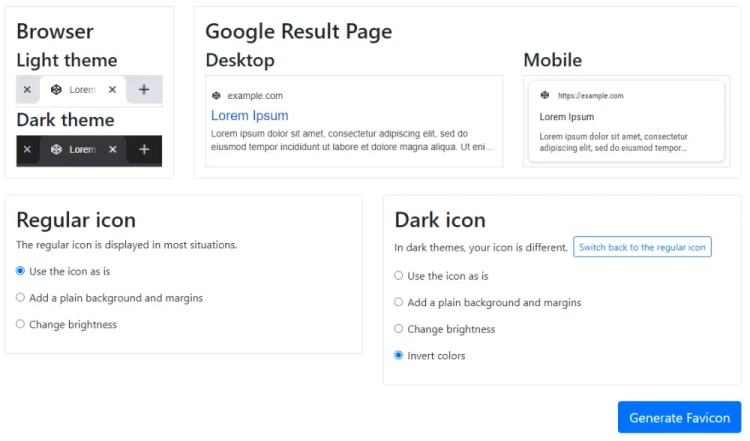Close the leftmost dark theme background tab

pyautogui.click(x=27, y=149)
